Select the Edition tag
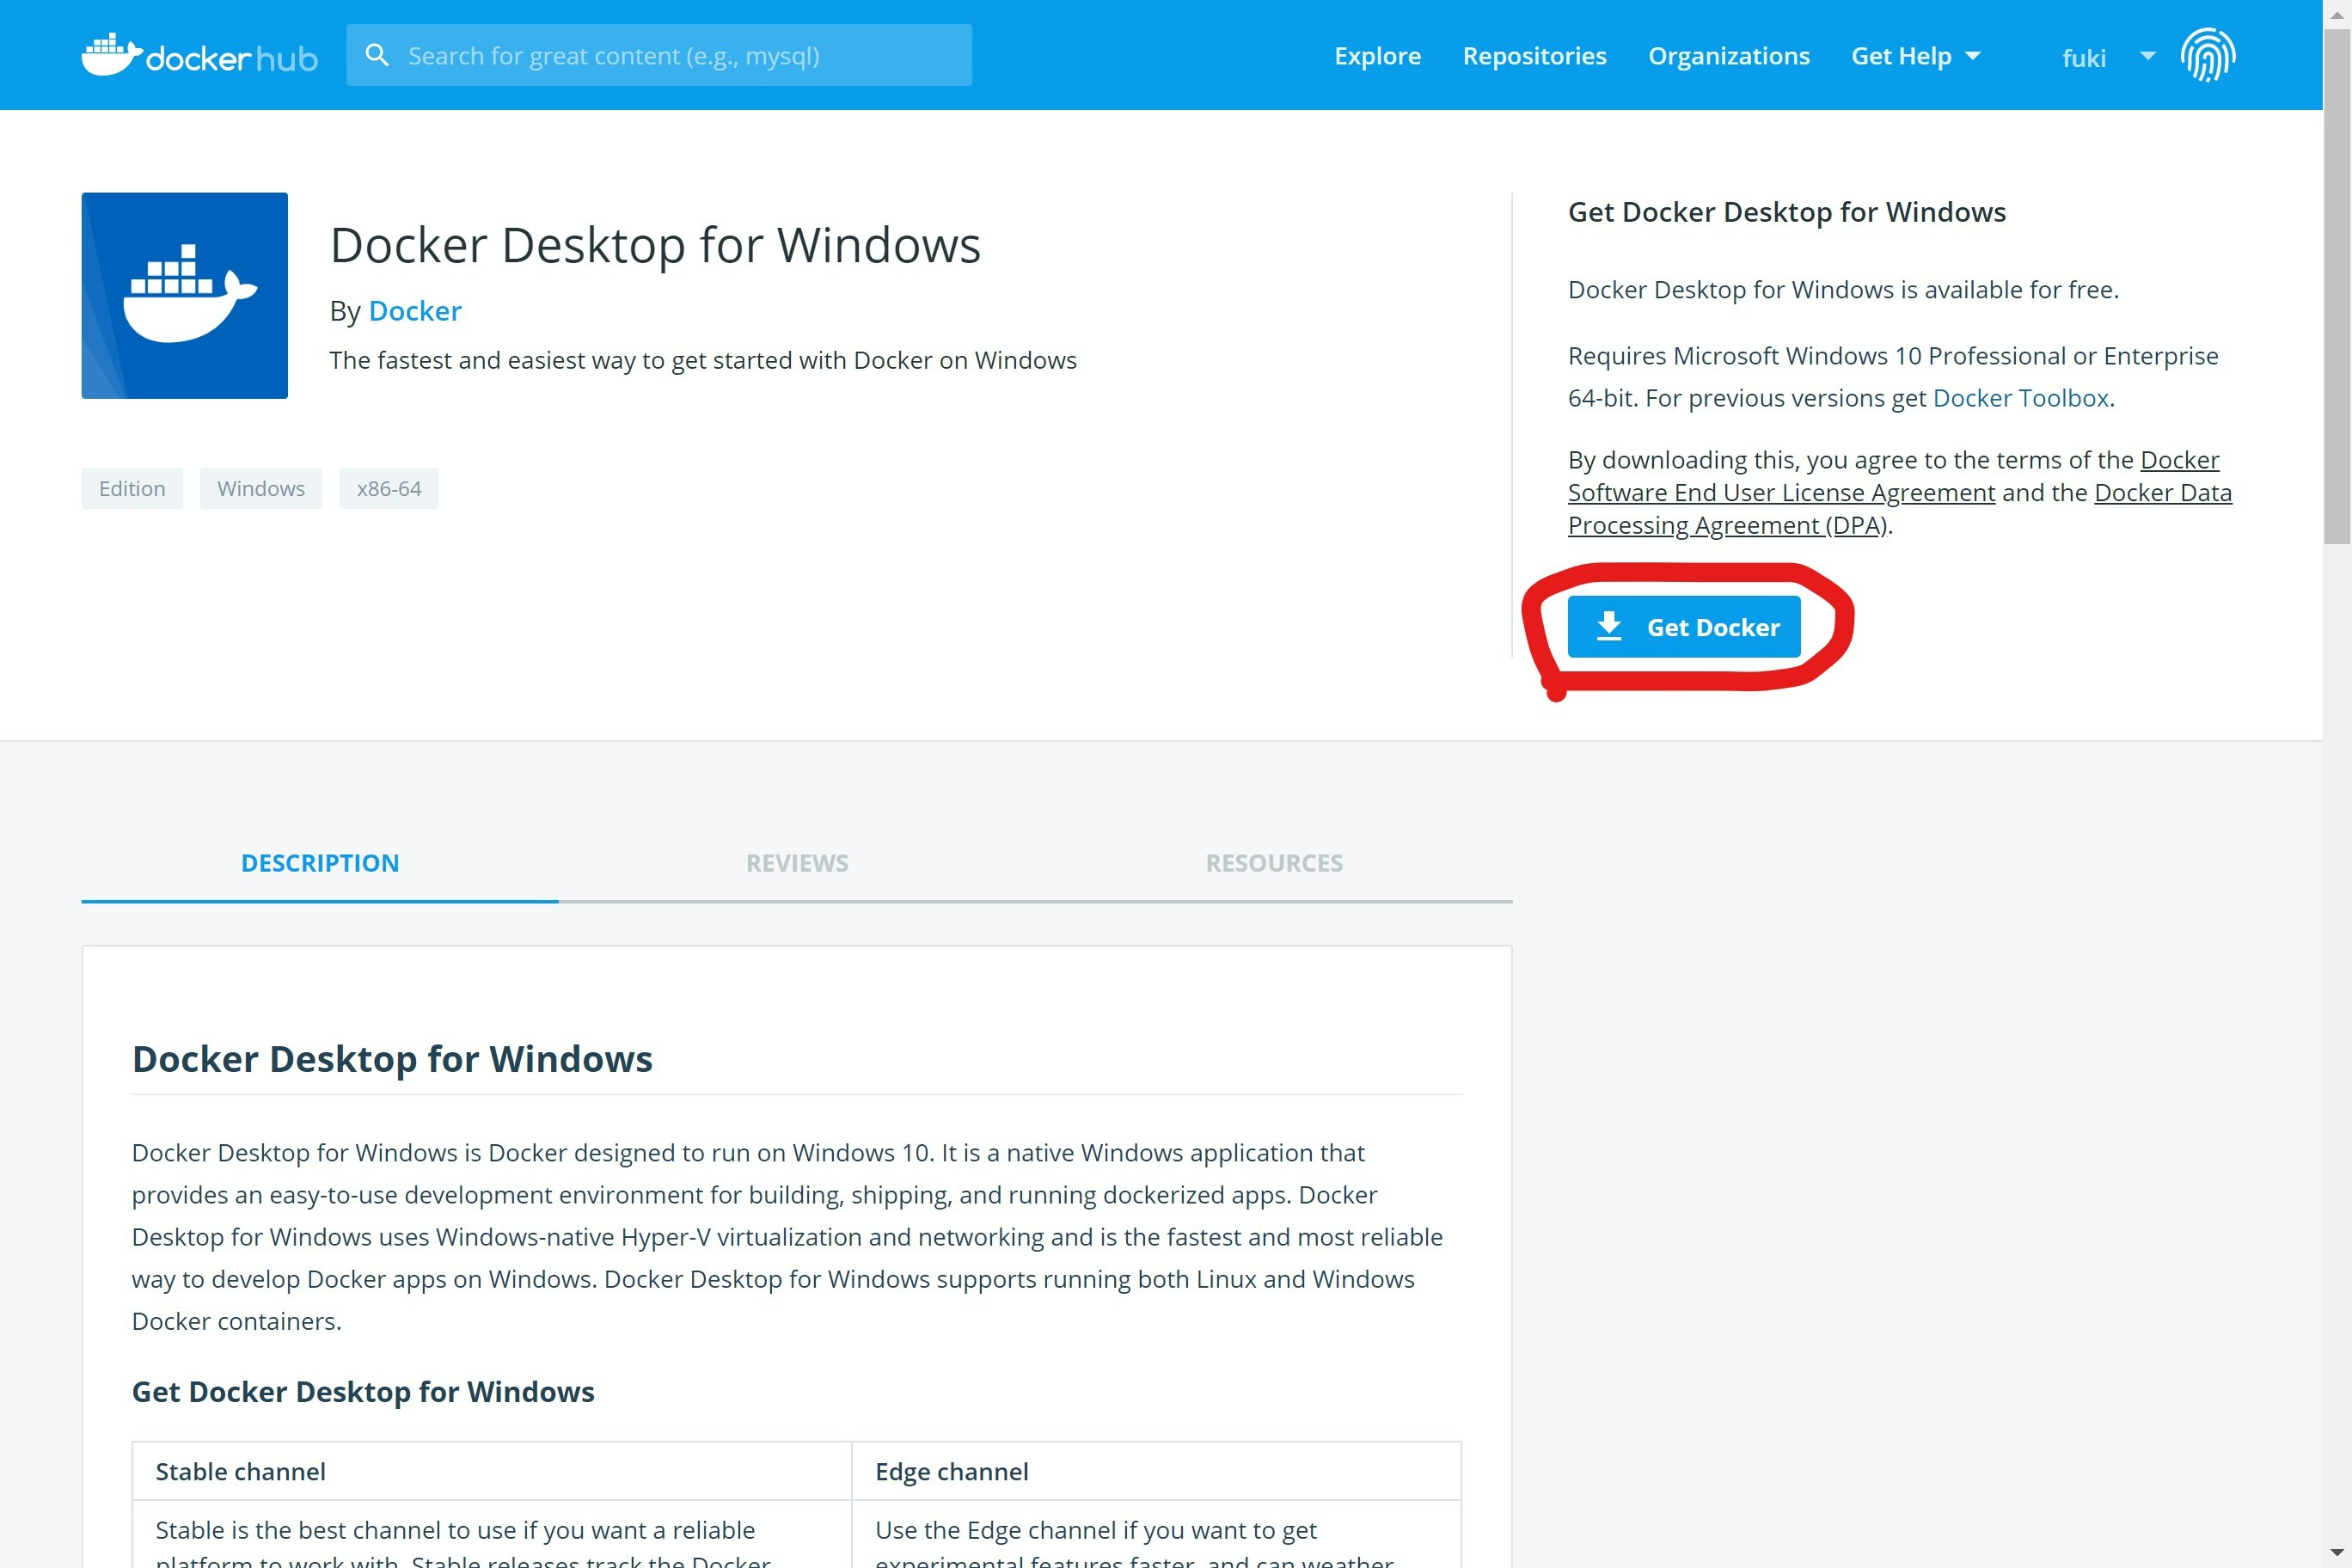2352x1568 pixels. pos(131,488)
